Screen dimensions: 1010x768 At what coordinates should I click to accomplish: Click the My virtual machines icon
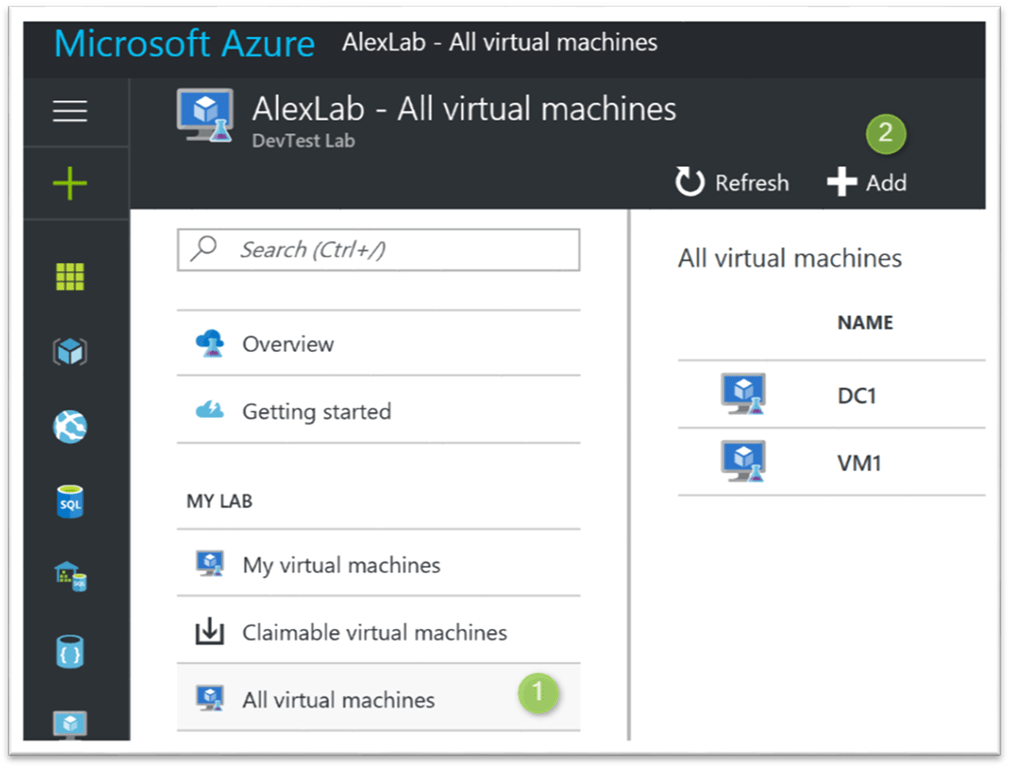210,564
